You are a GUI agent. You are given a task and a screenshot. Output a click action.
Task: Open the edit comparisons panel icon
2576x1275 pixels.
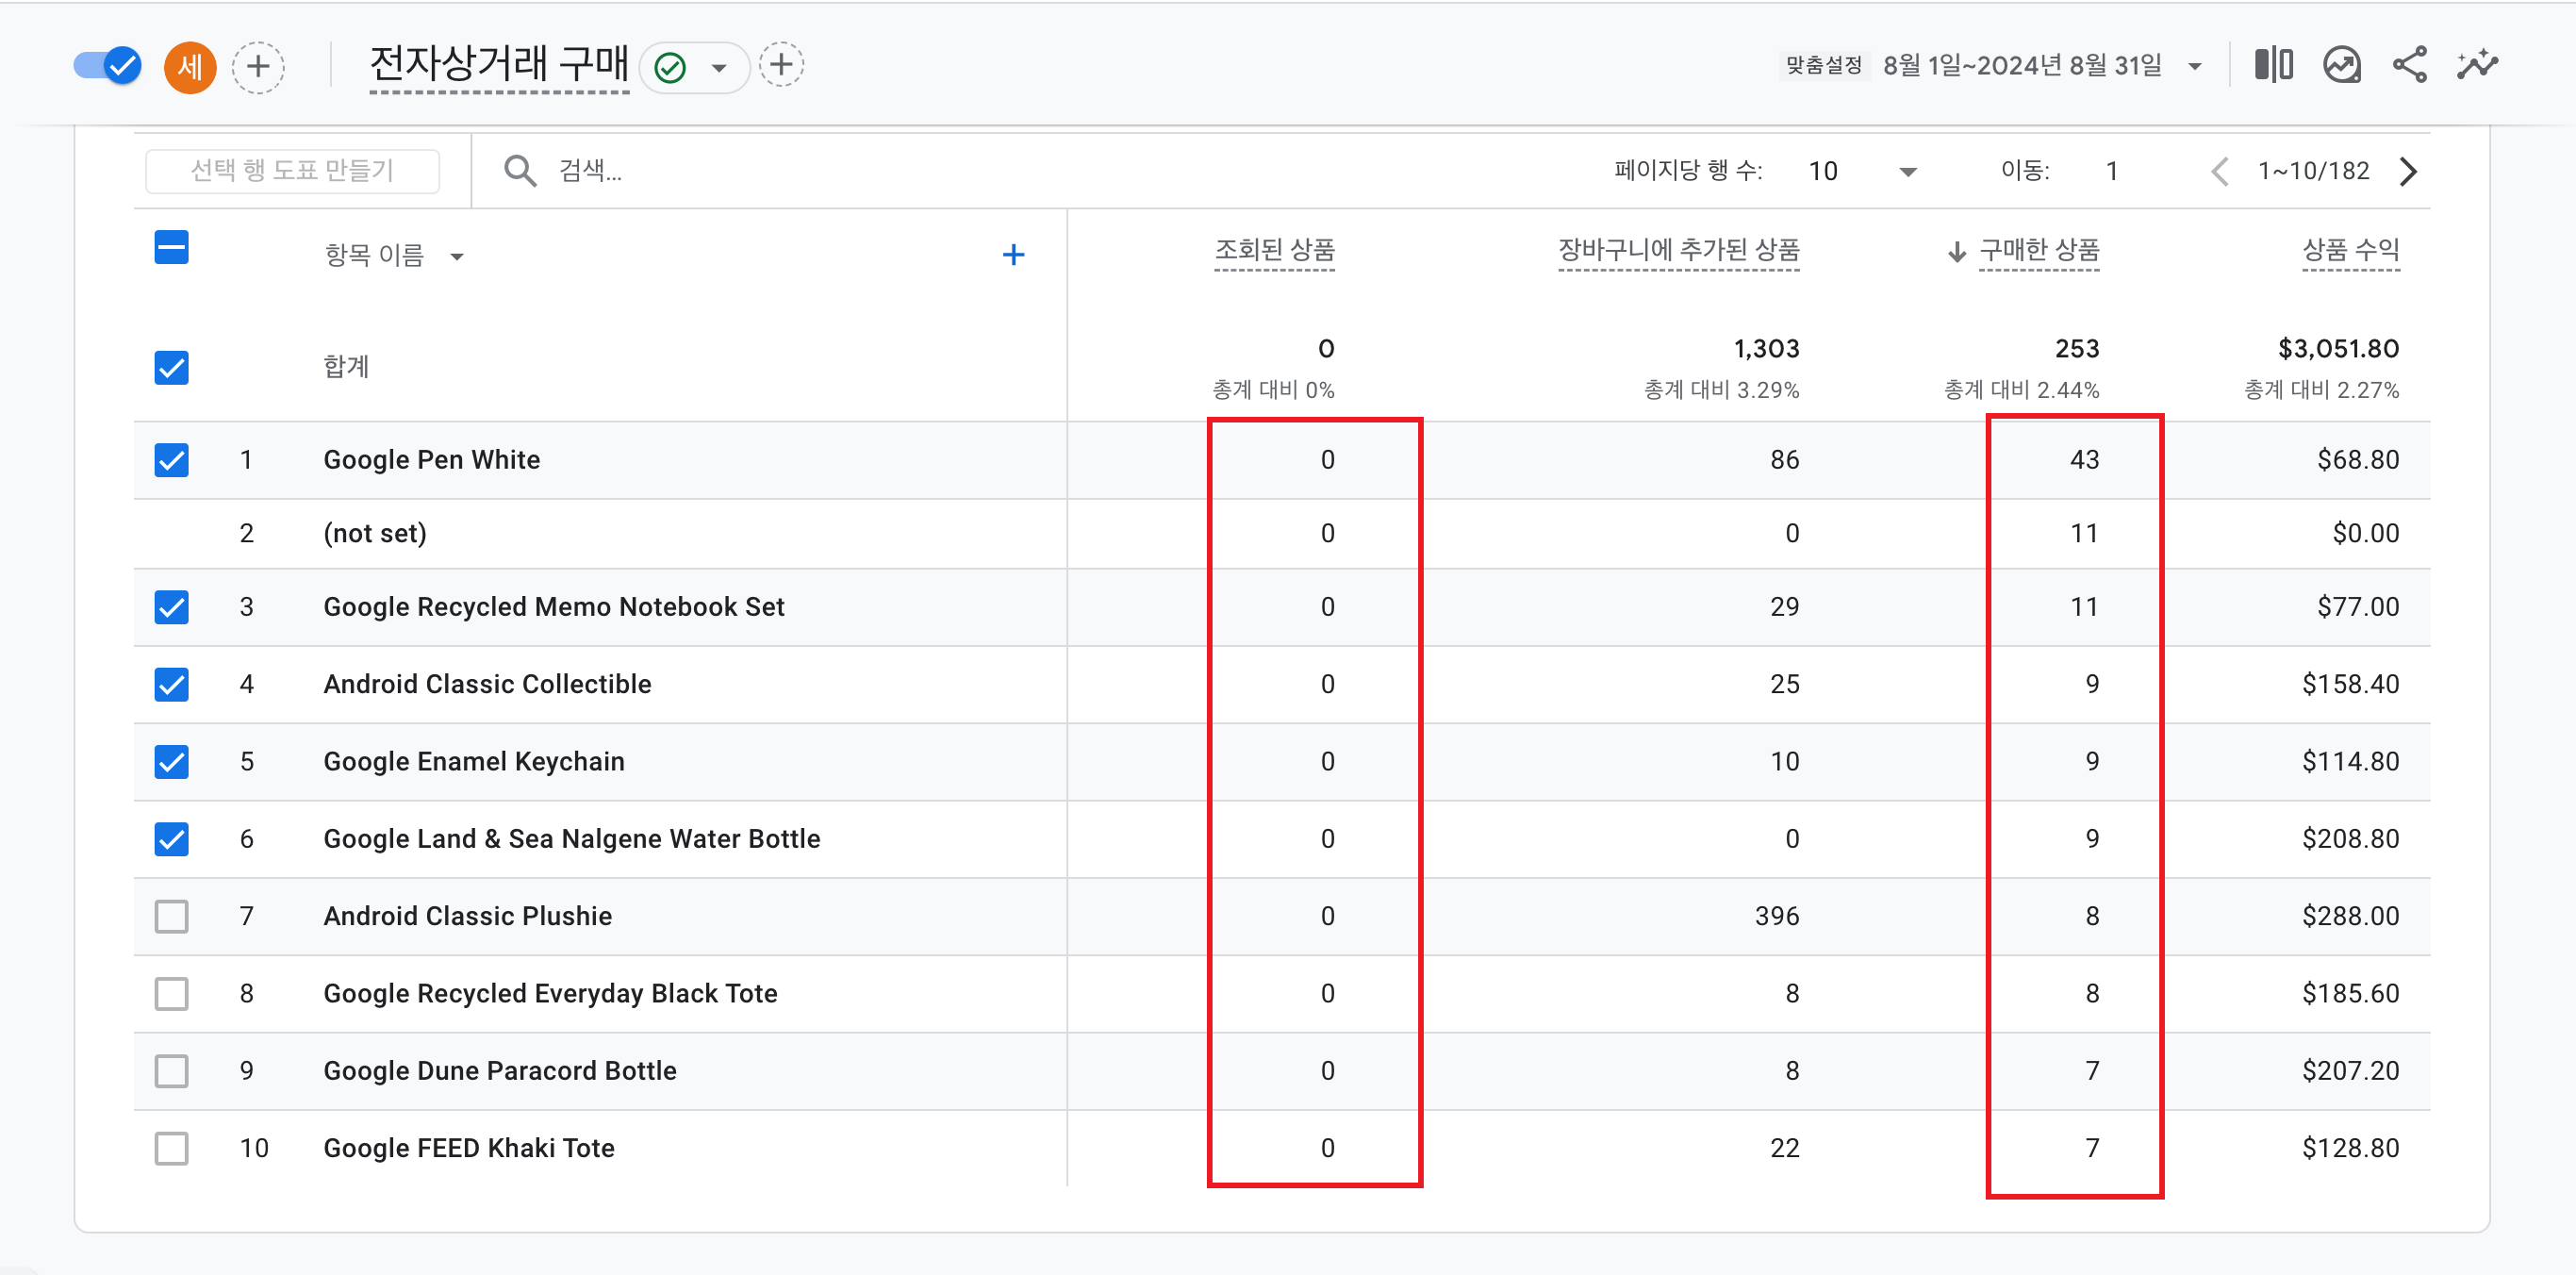(x=2273, y=65)
